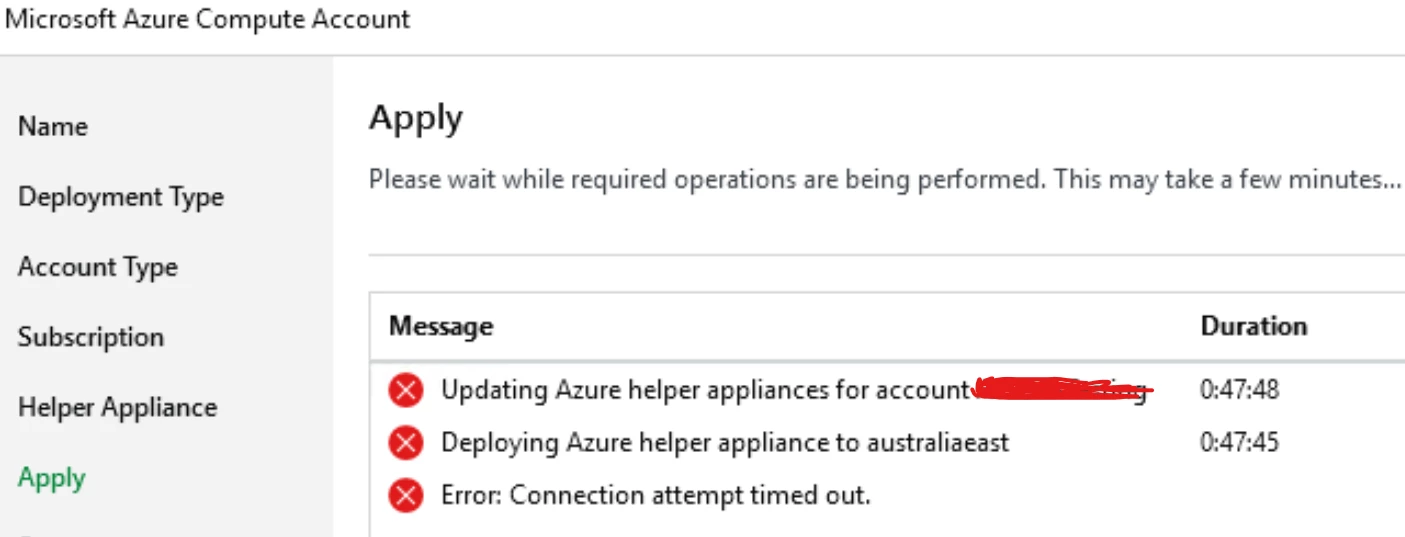Click error icon beside Deploying Azure helper appliance
Viewport: 1405px width, 537px height.
coord(405,442)
